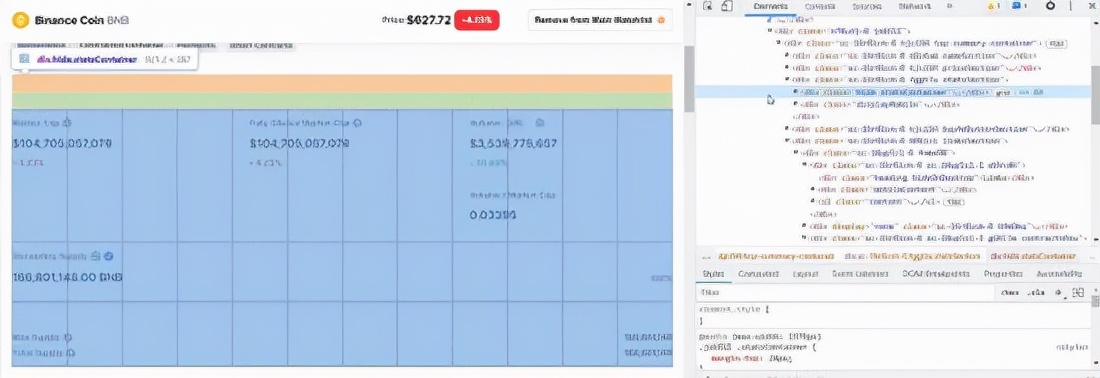This screenshot has height=378, width=1100.
Task: Open DevTools settings gear icon
Action: pyautogui.click(x=1050, y=6)
